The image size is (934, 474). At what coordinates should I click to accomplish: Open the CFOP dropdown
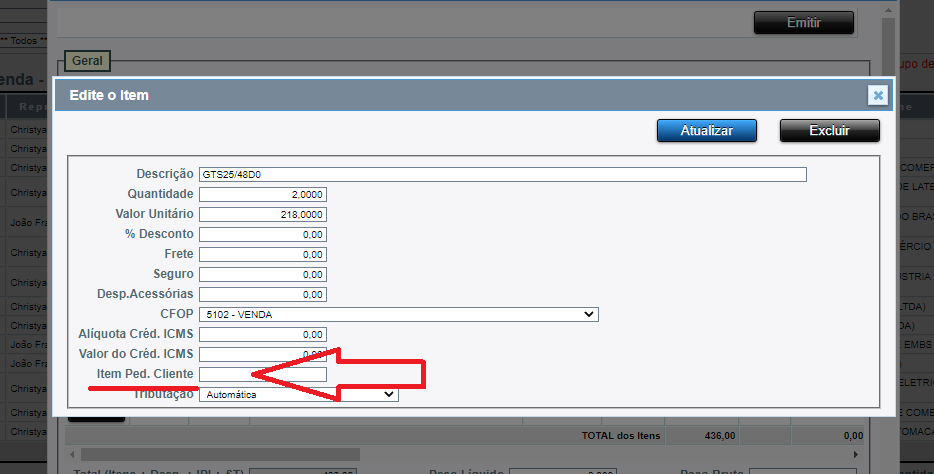tap(398, 314)
